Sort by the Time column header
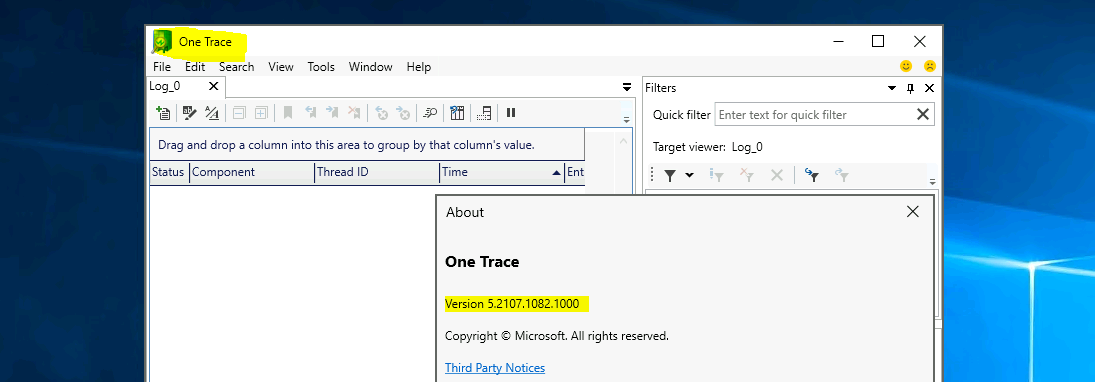 pyautogui.click(x=501, y=172)
